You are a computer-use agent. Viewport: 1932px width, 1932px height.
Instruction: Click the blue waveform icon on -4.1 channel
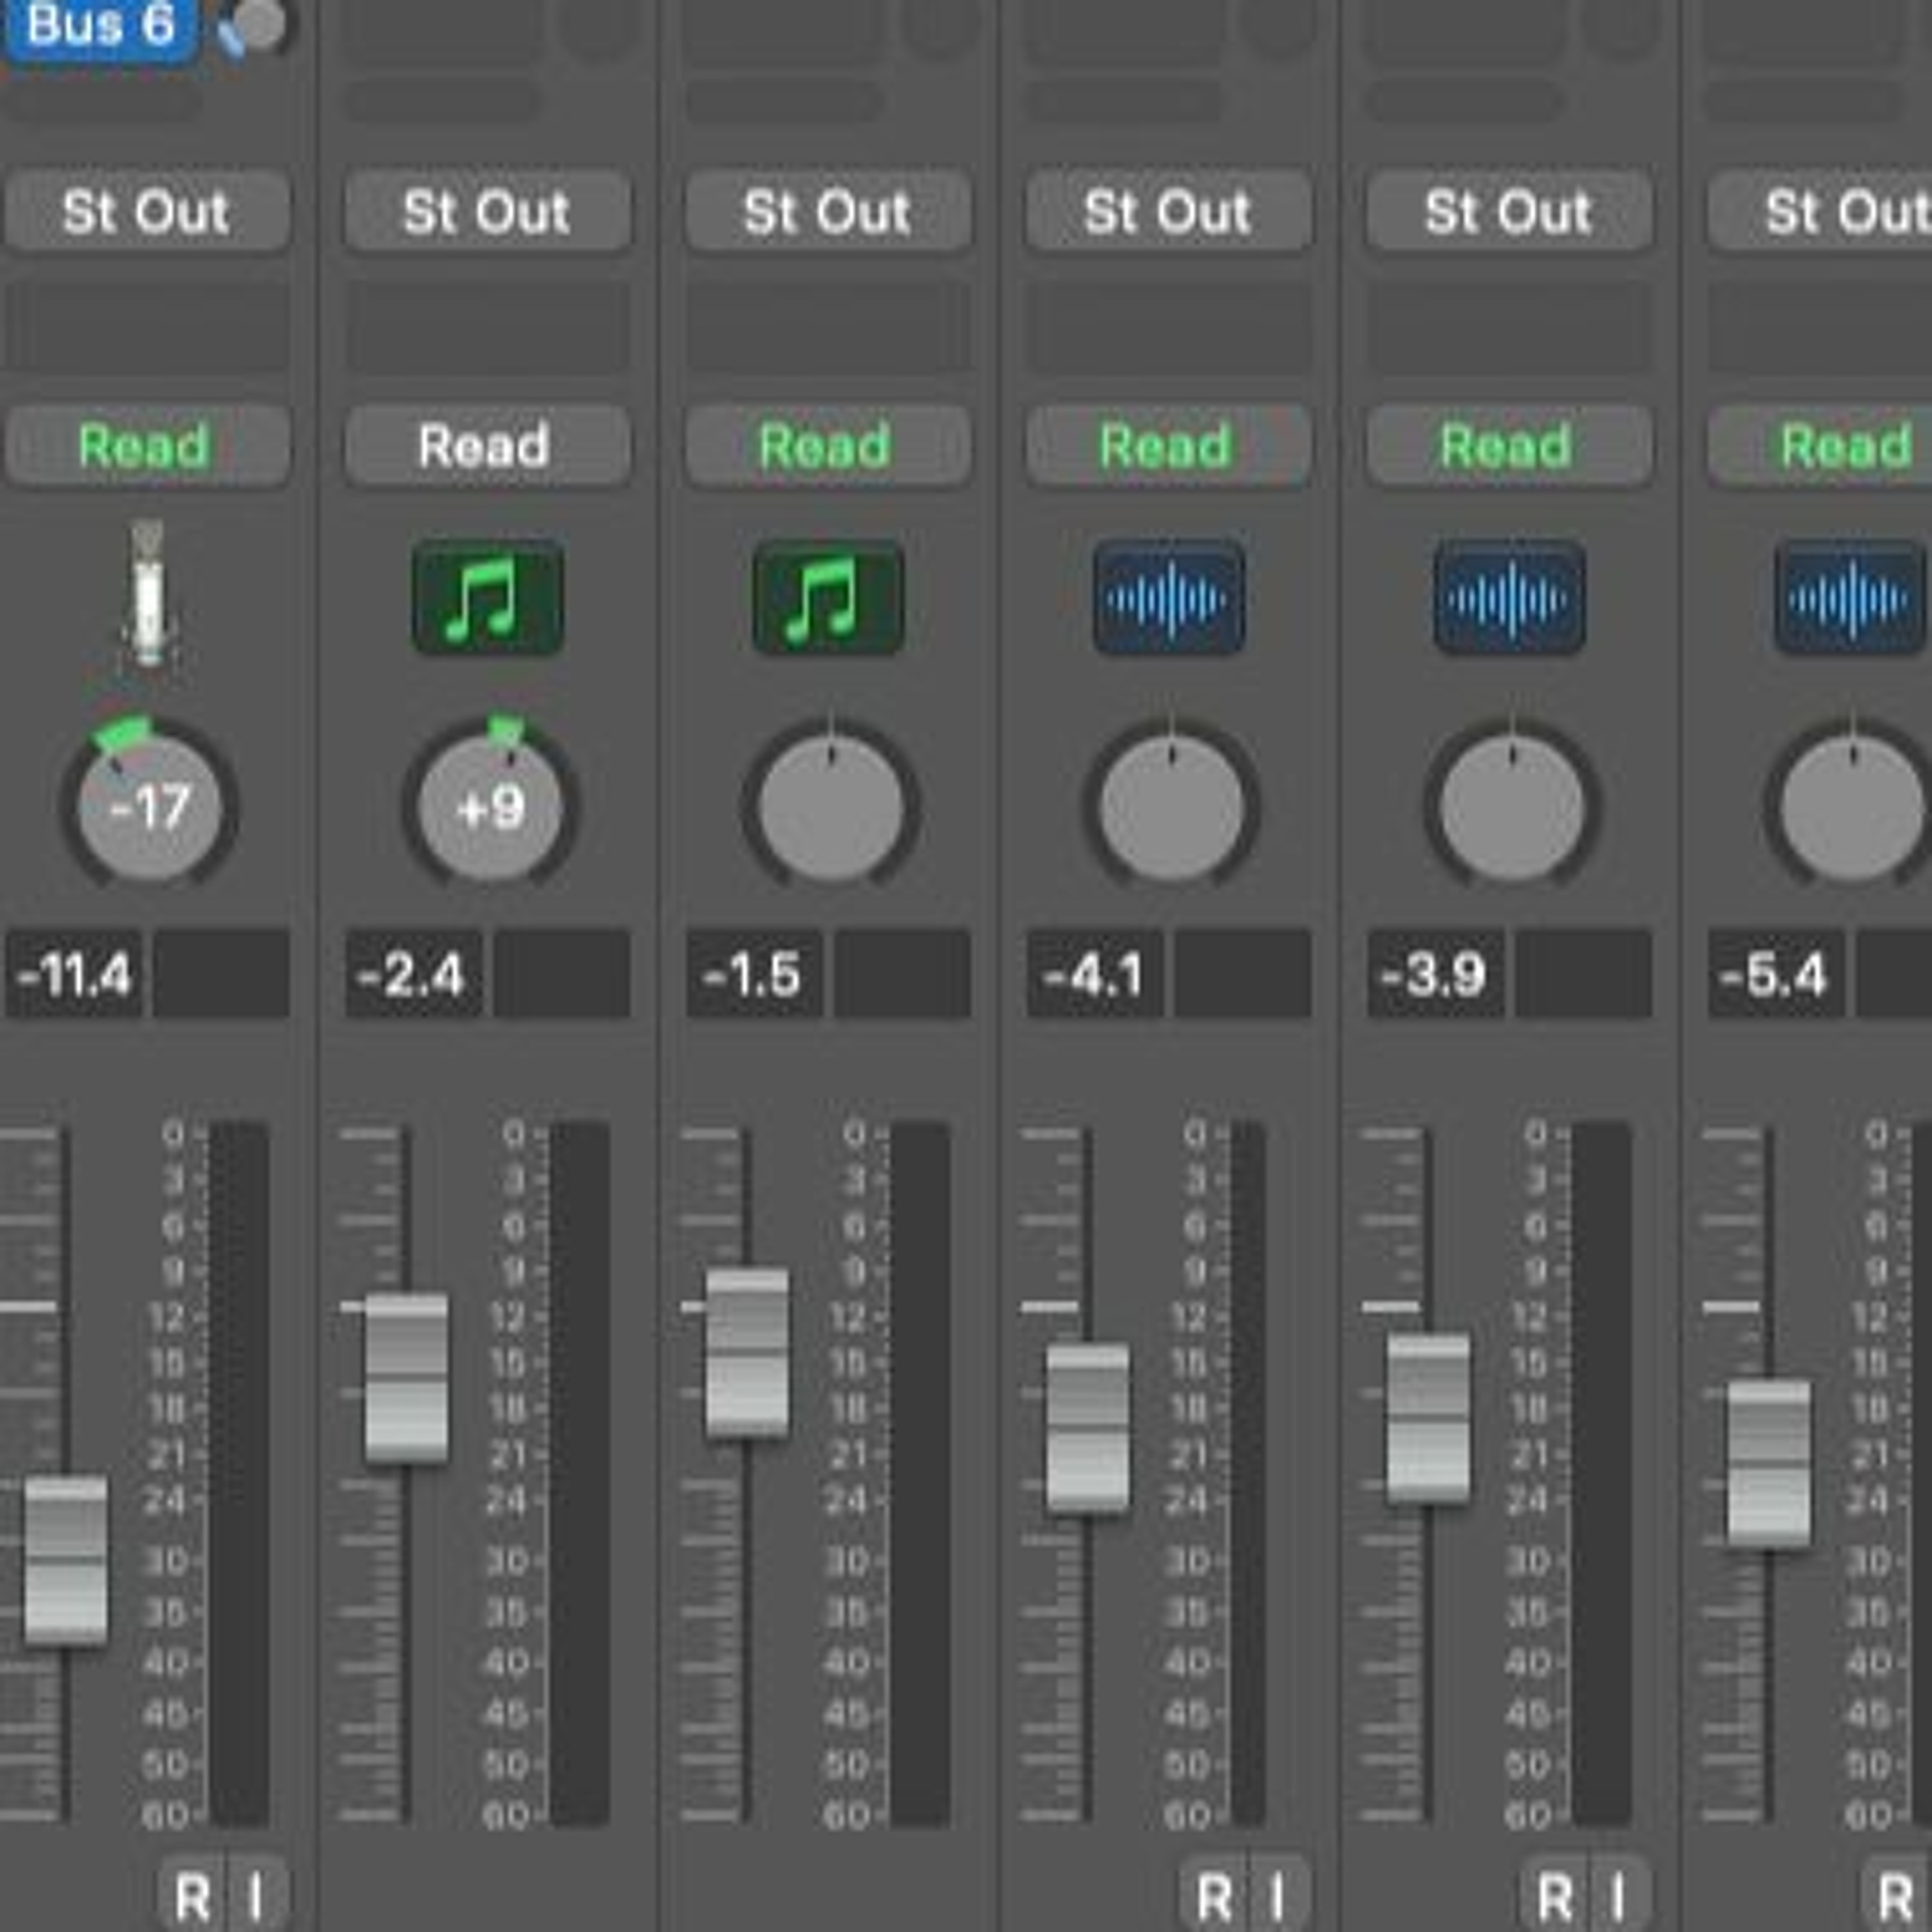[x=1168, y=598]
